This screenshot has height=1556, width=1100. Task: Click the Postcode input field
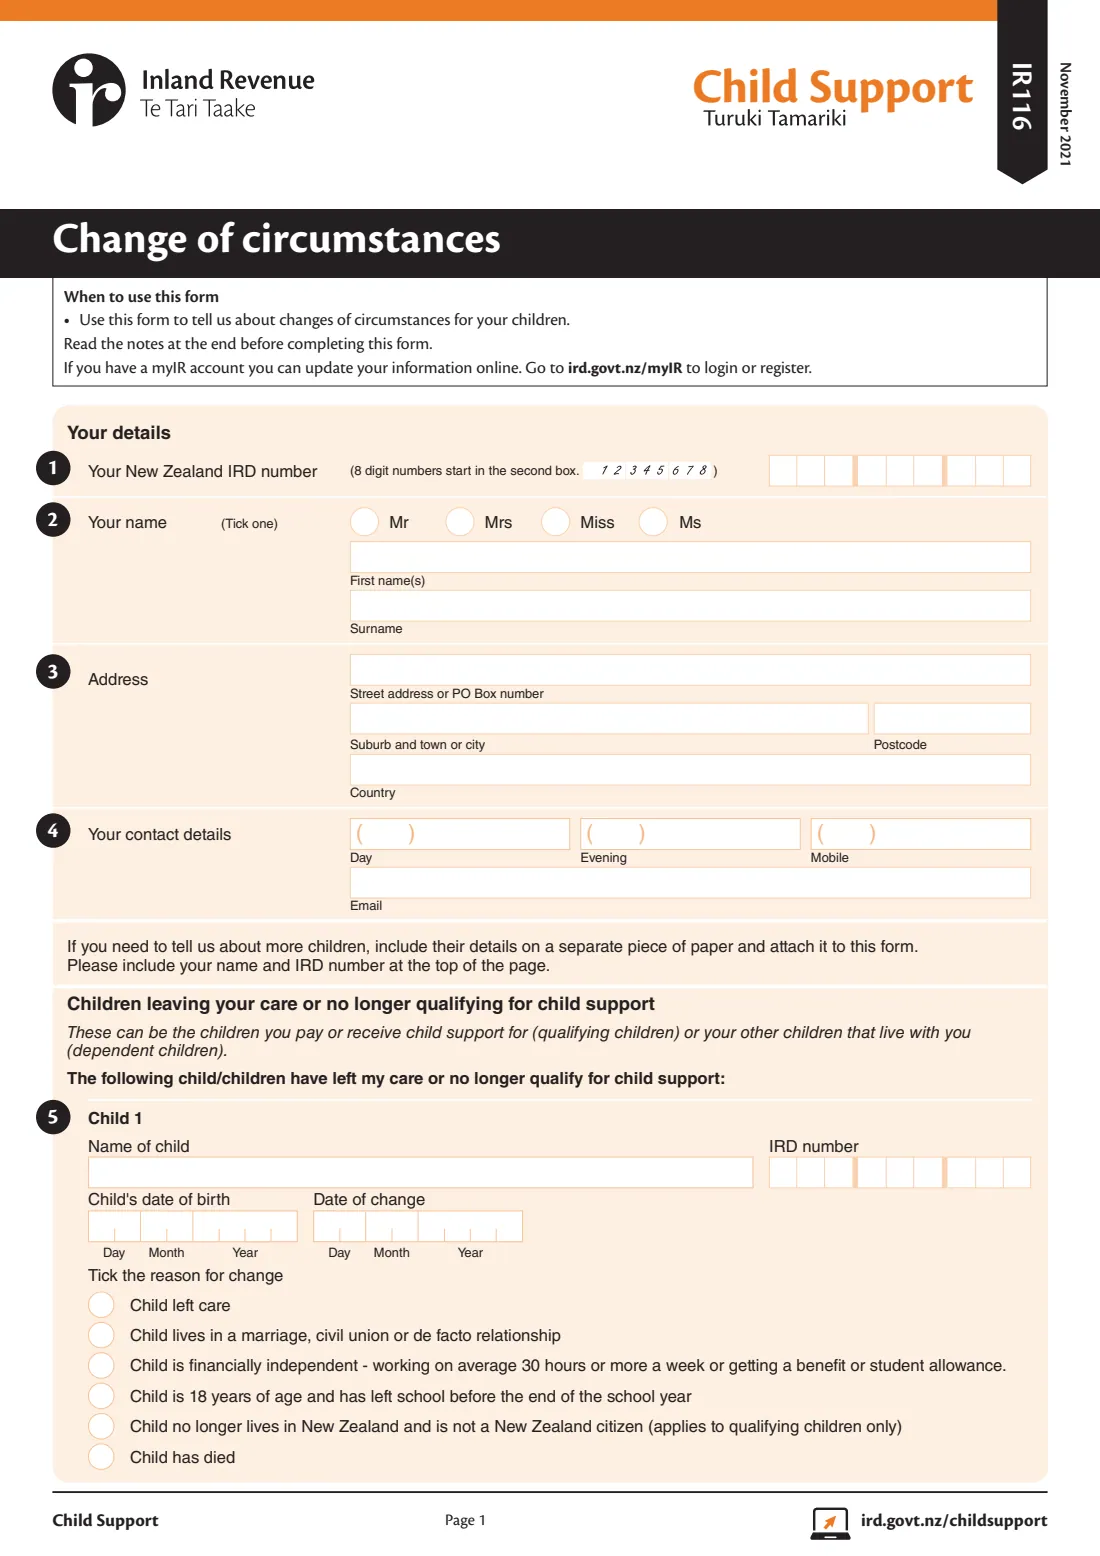point(952,718)
